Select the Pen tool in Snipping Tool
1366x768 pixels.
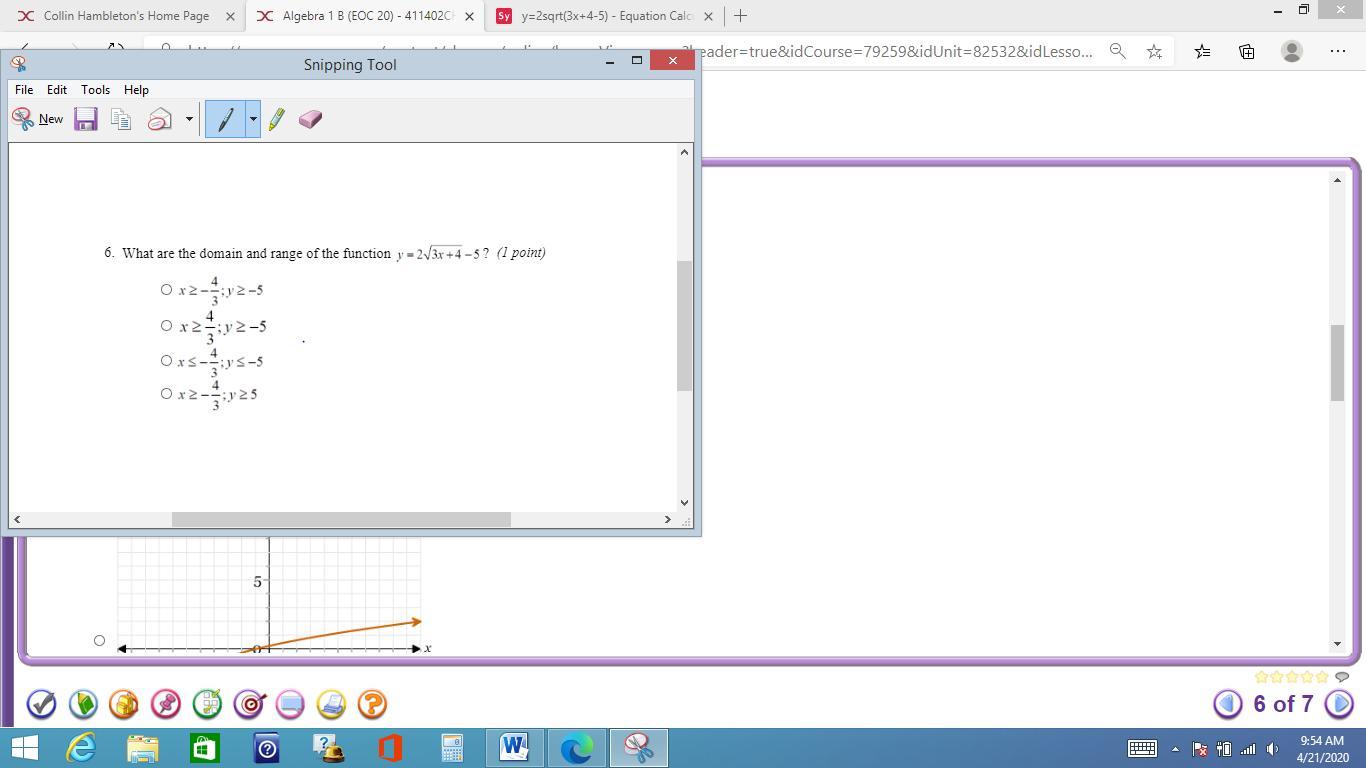(x=226, y=119)
